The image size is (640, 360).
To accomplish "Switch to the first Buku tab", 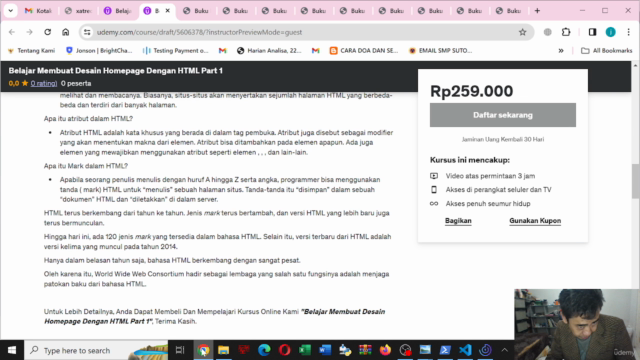I will click(196, 11).
